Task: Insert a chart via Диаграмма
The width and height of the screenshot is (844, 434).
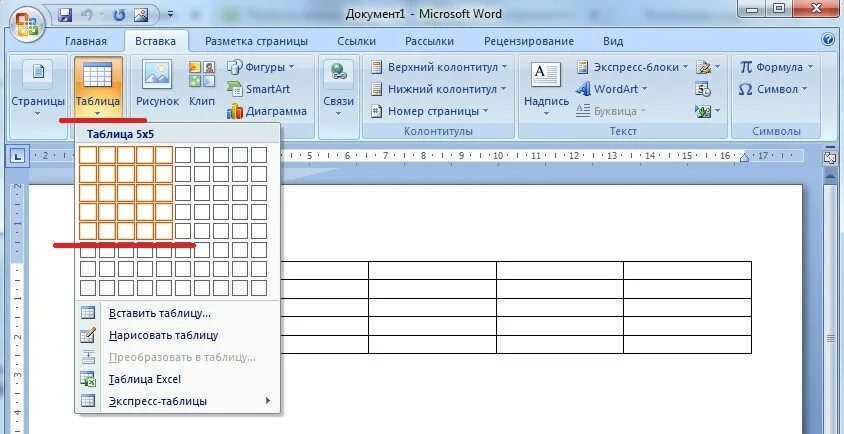Action: coord(267,111)
